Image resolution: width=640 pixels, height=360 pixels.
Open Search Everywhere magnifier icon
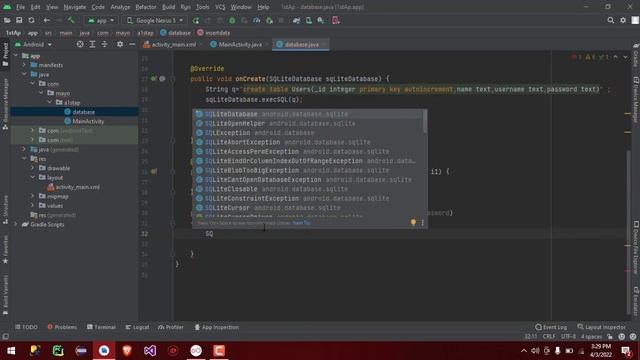point(611,20)
